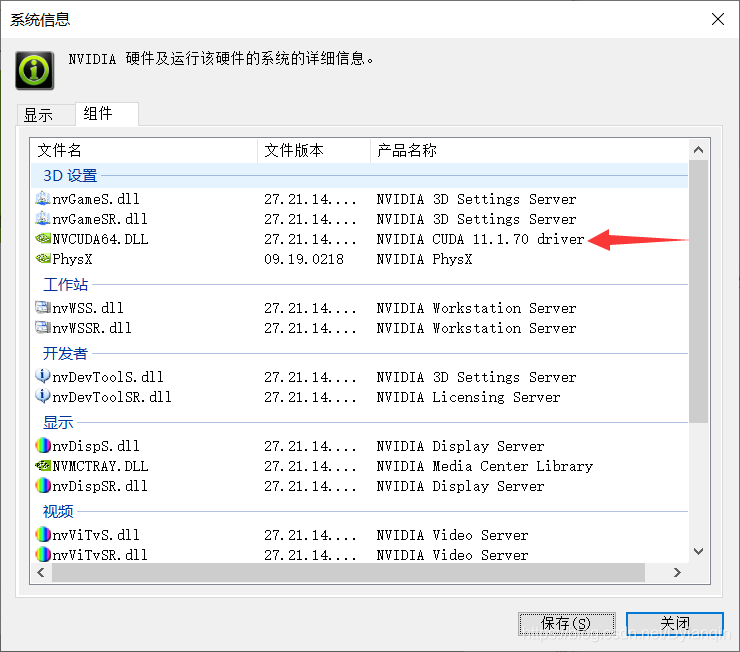
Task: Select the nvGameS.dll file name
Action: 96,199
